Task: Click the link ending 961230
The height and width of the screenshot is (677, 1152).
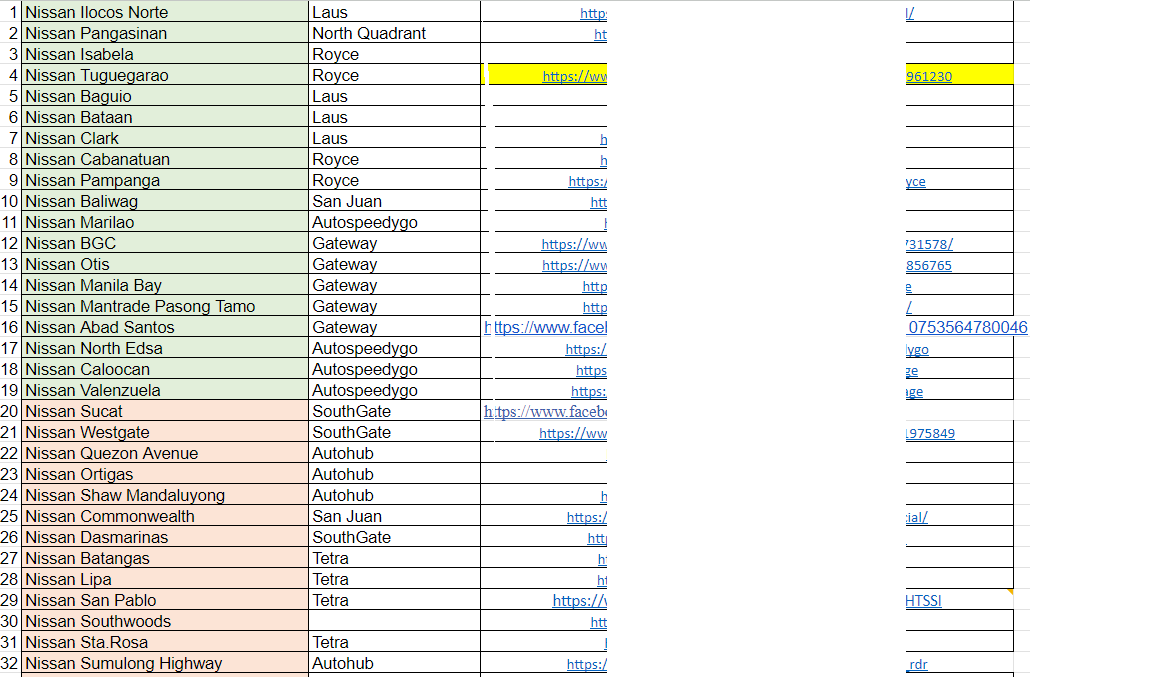Action: click(929, 76)
